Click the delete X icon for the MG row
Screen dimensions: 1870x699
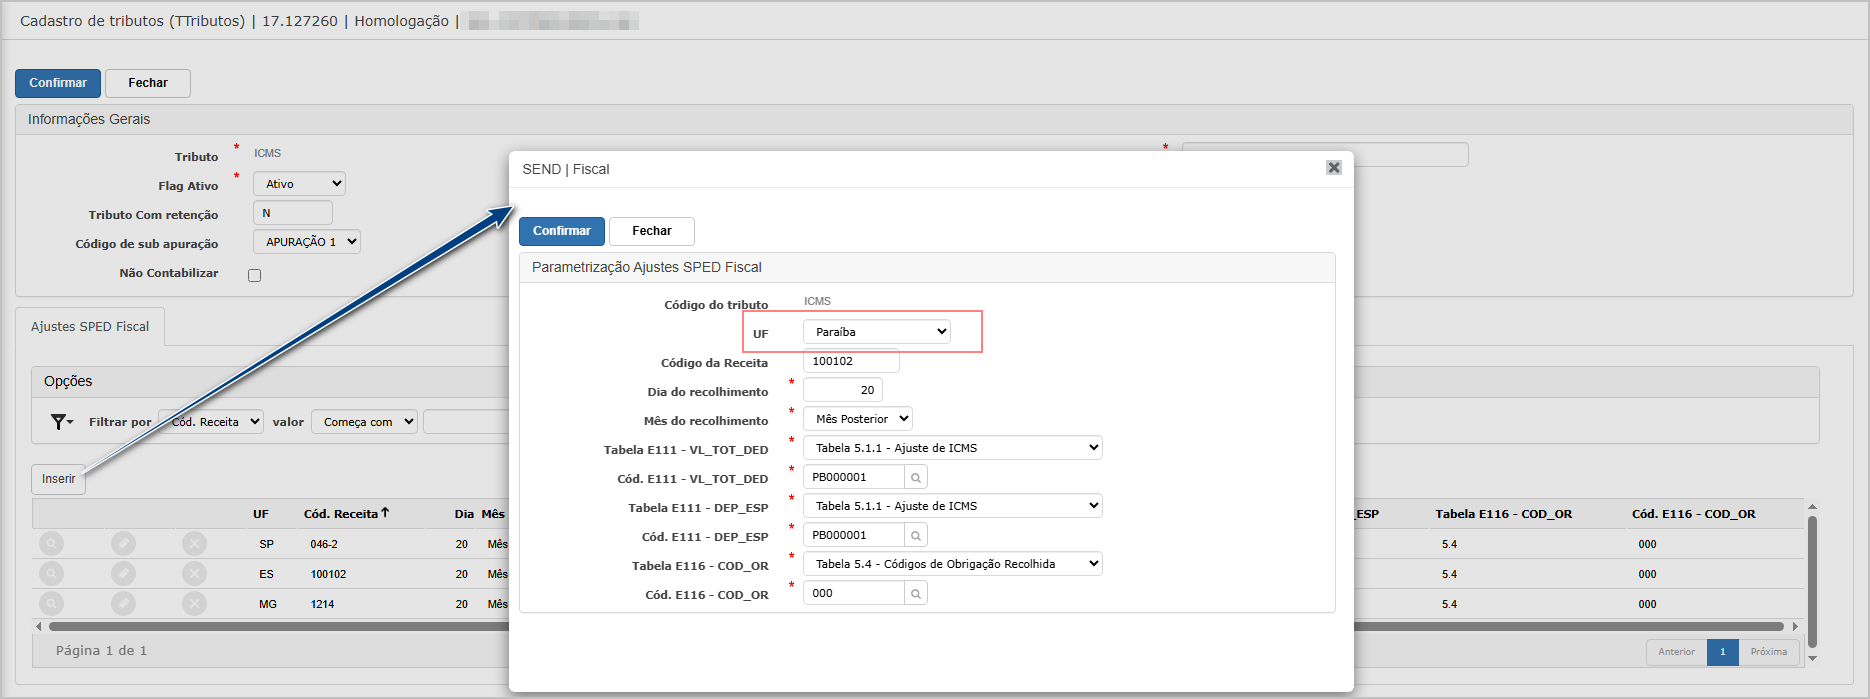[195, 604]
